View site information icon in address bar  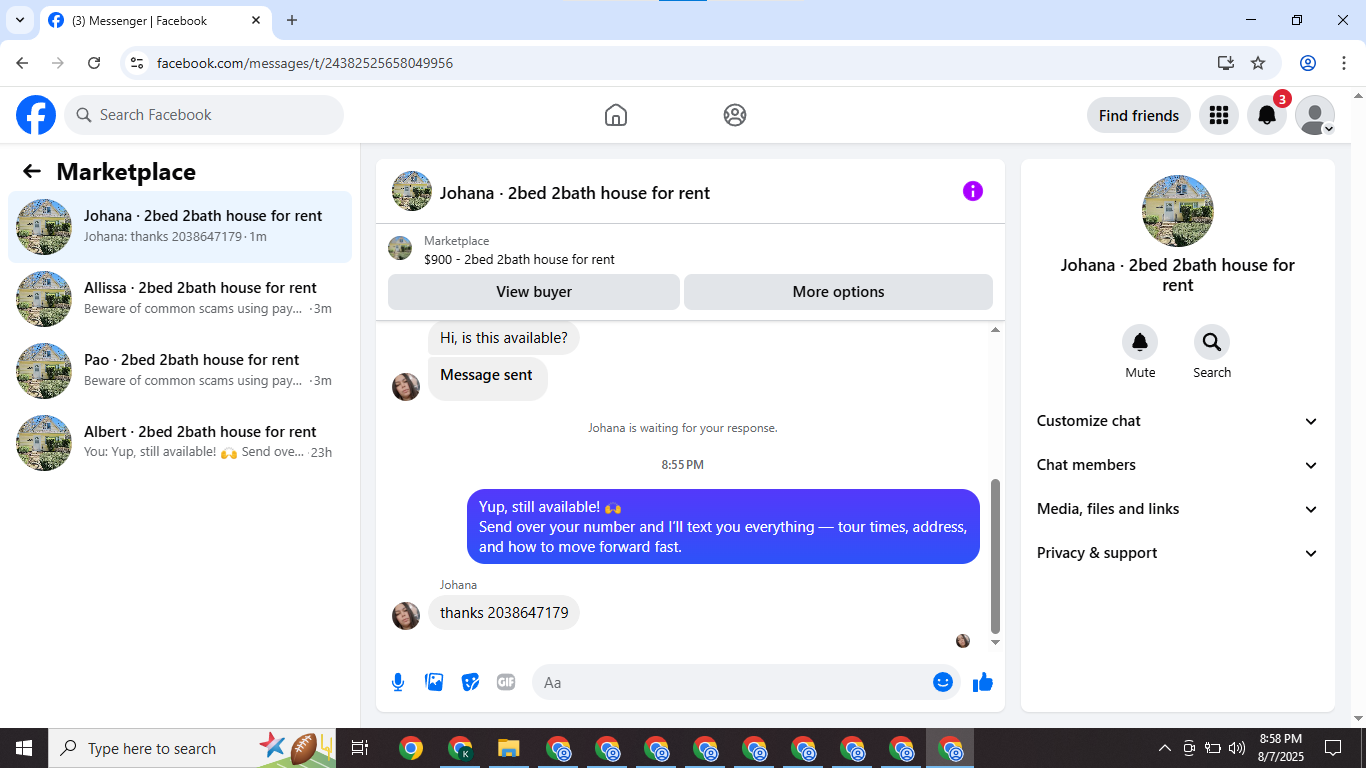click(x=138, y=63)
